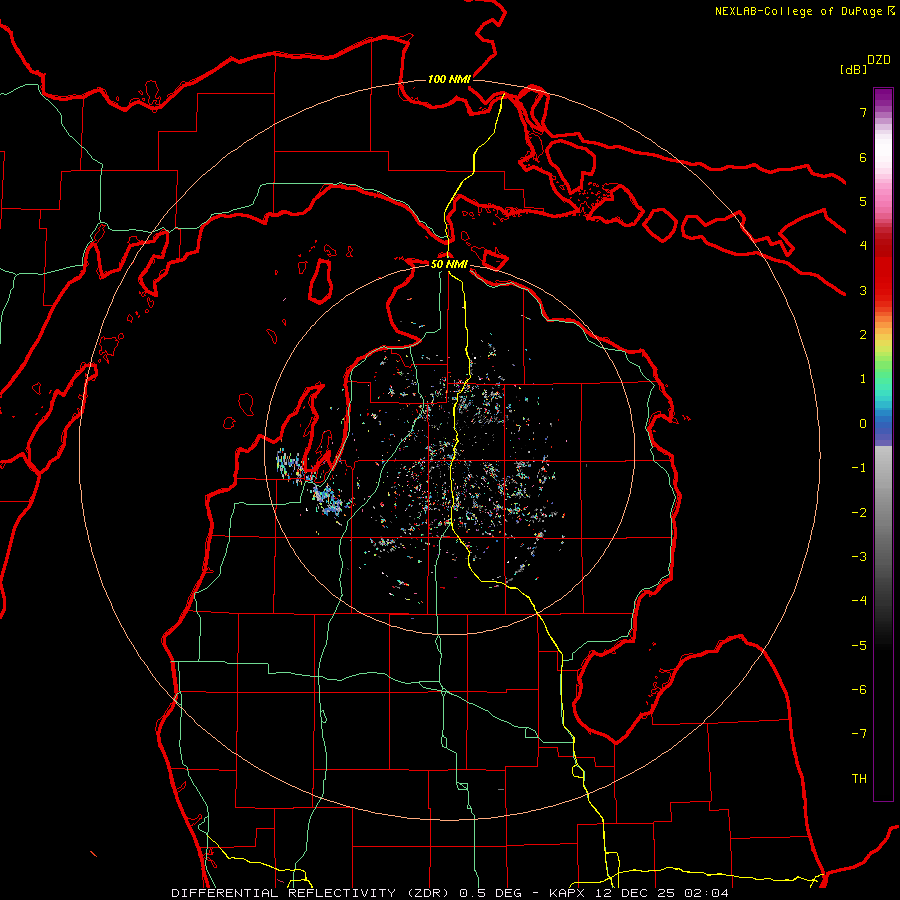Screen dimensions: 900x900
Task: Click the 2 value on color scale
Action: tap(863, 335)
